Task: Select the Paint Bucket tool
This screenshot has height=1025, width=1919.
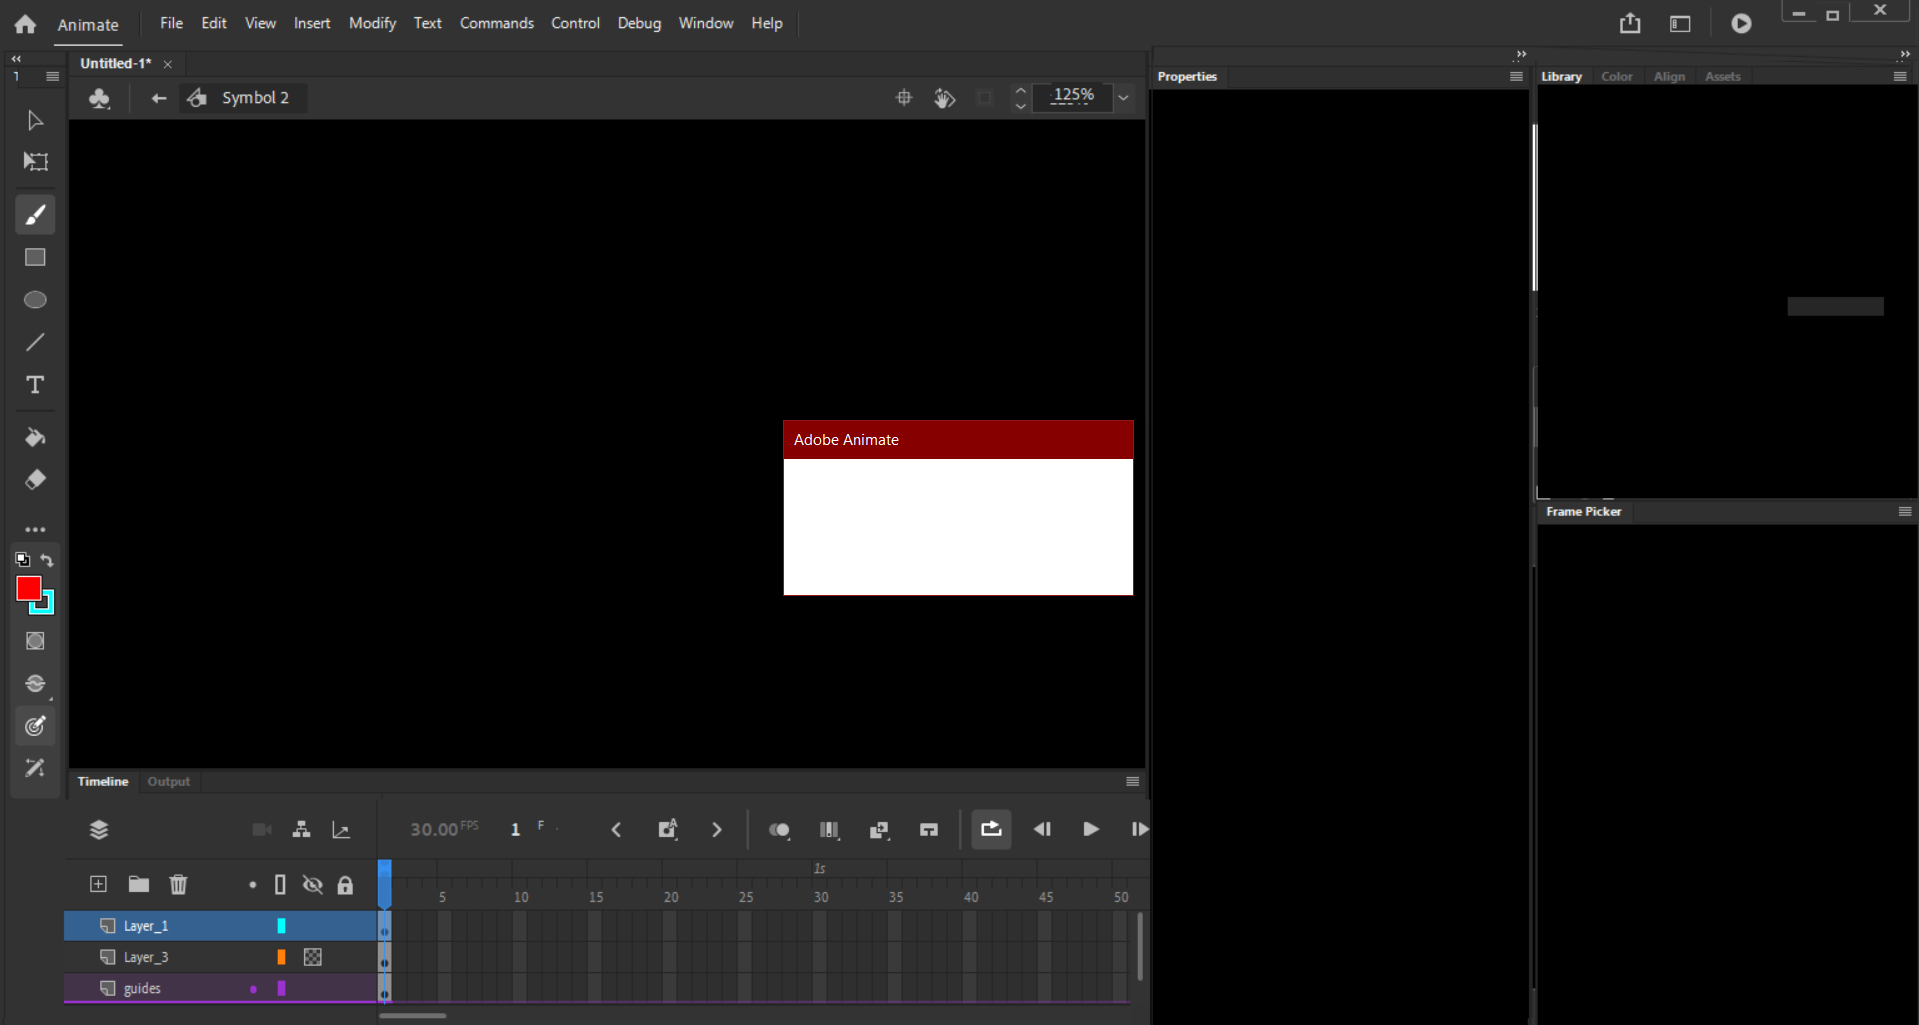Action: [x=35, y=437]
